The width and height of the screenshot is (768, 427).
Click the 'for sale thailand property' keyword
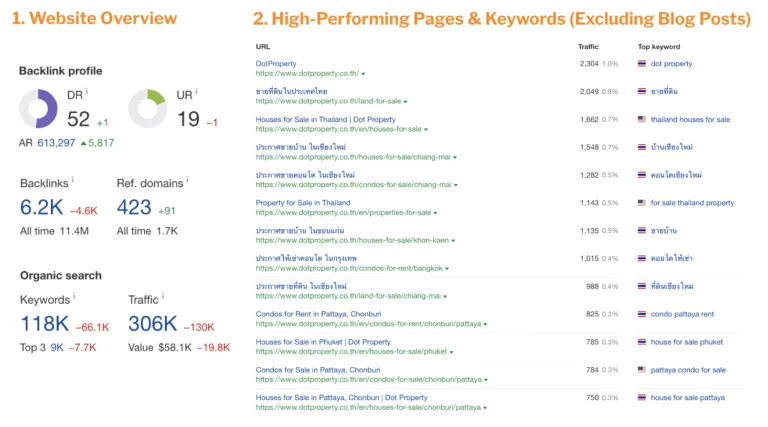coord(693,203)
